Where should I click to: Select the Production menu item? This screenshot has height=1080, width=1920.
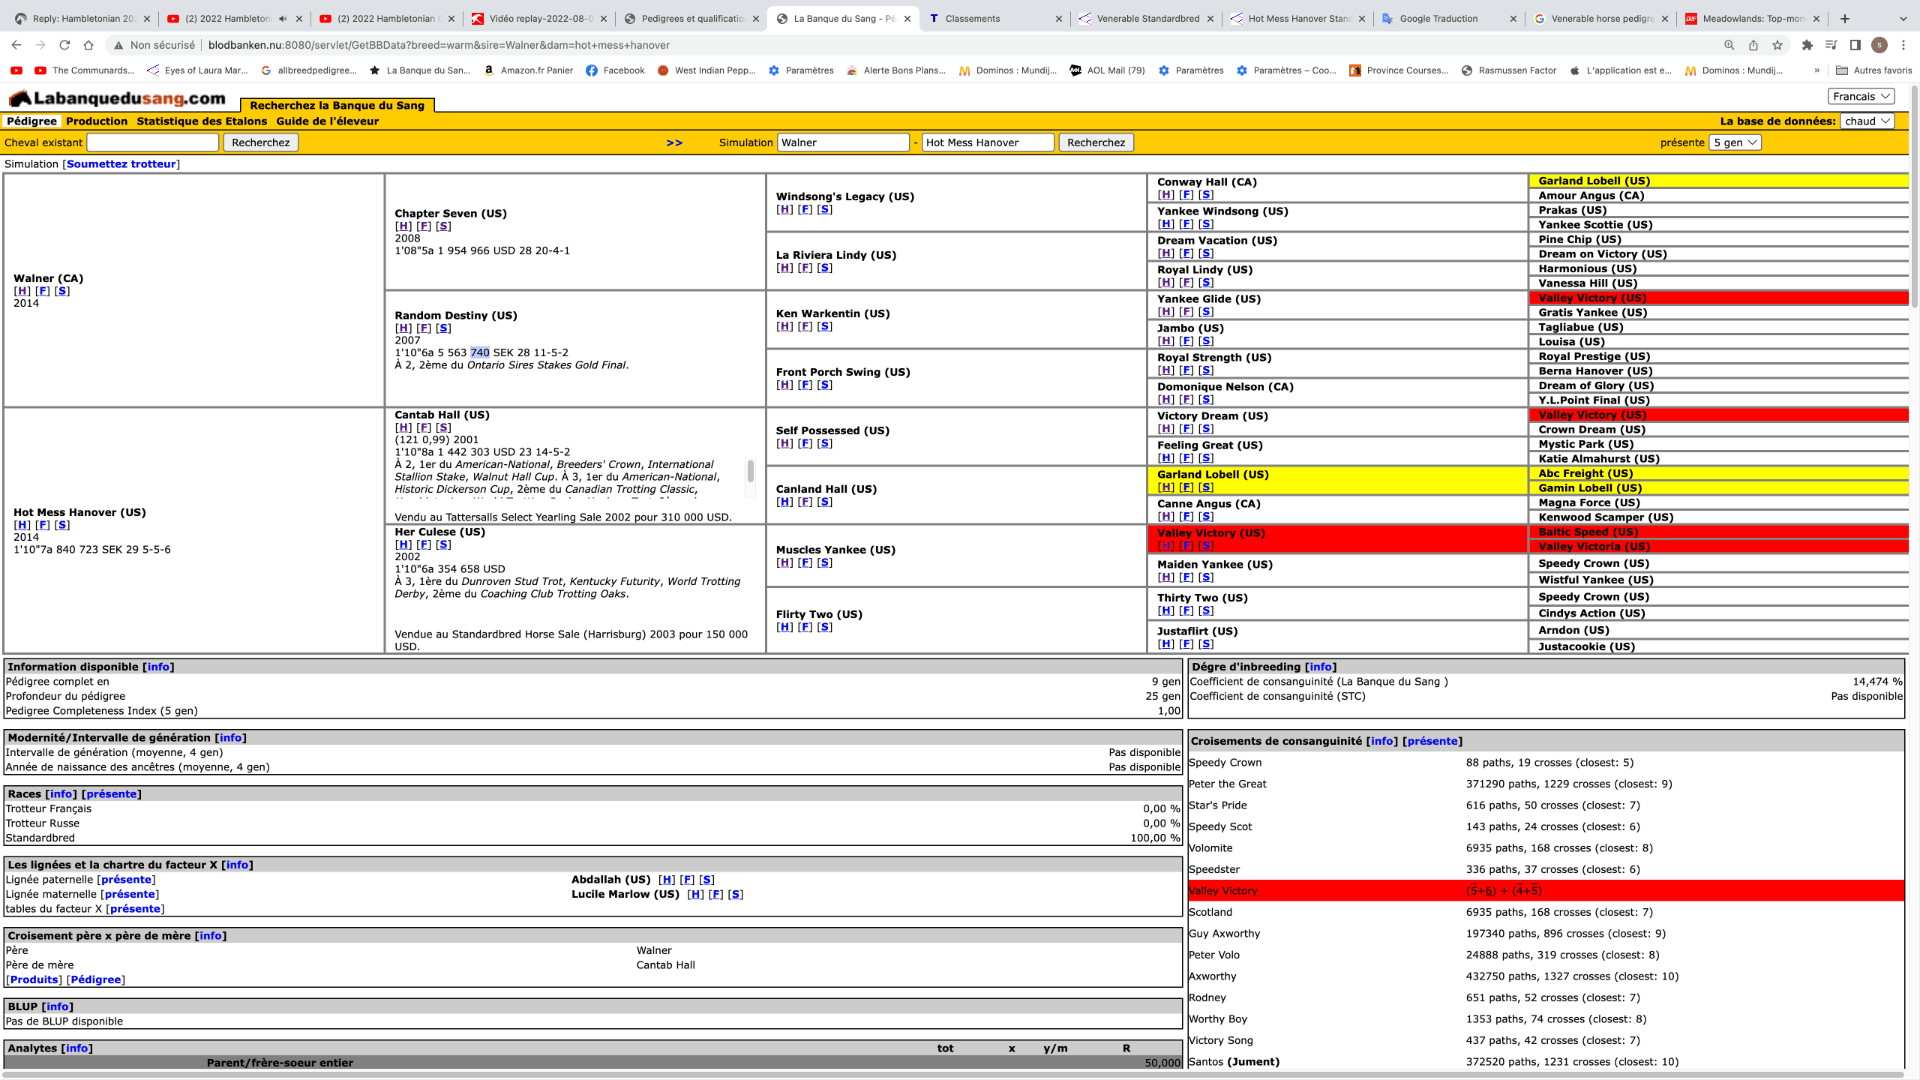97,121
